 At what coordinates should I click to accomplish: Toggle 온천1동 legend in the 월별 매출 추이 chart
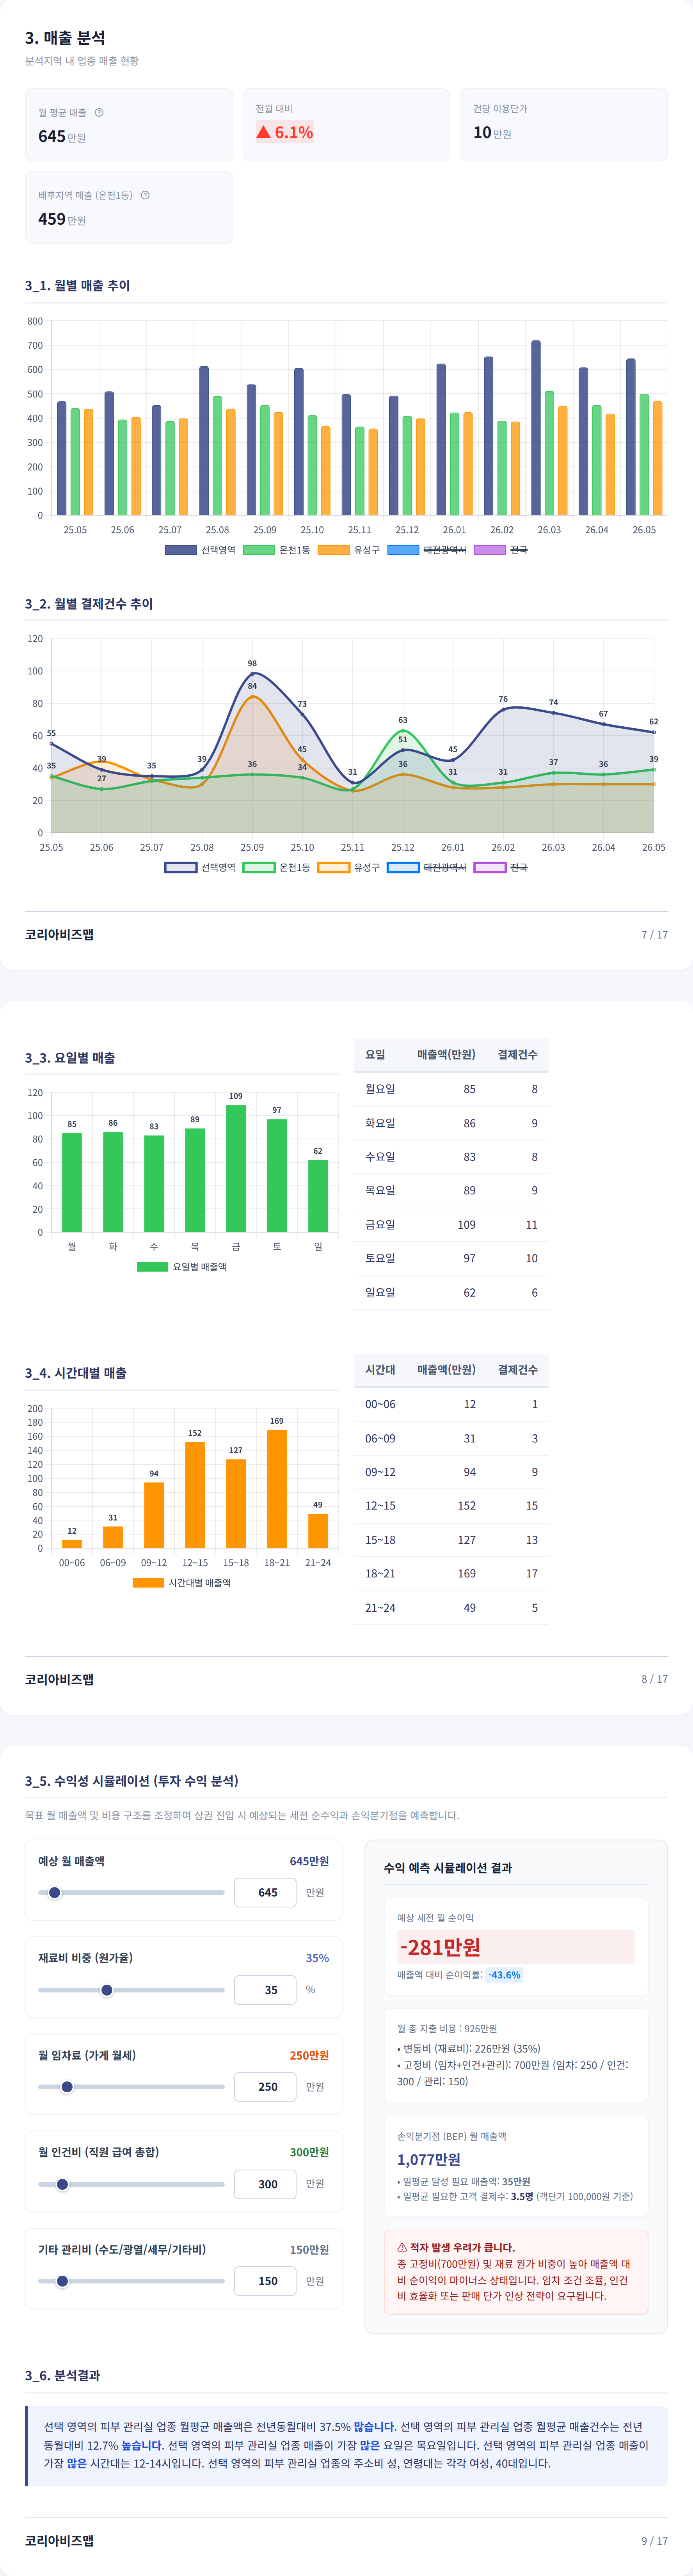(x=277, y=550)
